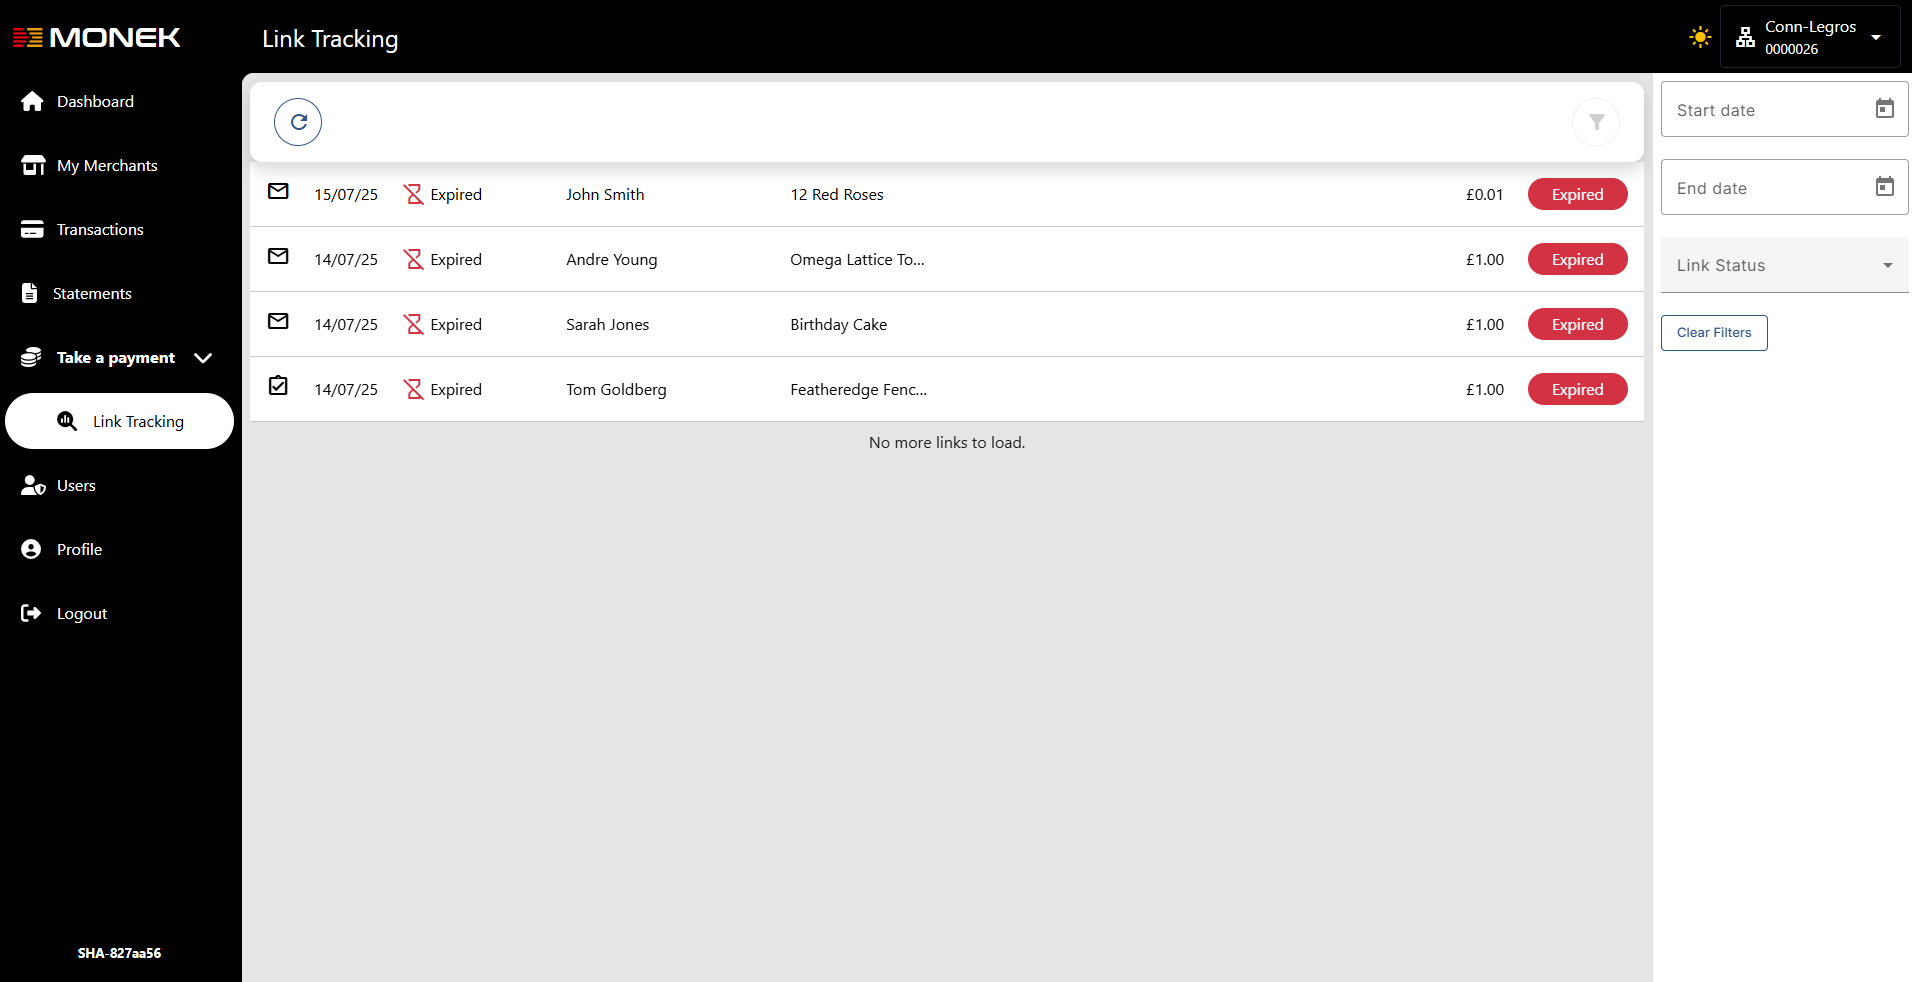
Task: Open the Transactions page
Action: tap(100, 230)
